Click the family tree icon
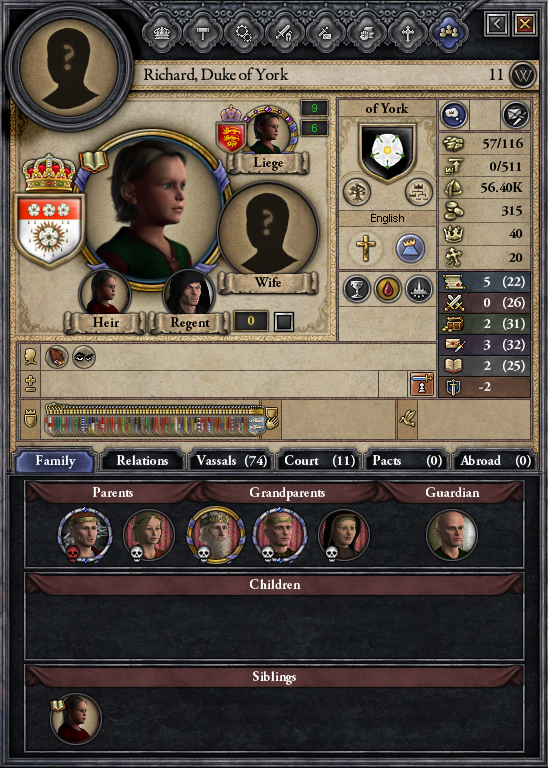 357,192
